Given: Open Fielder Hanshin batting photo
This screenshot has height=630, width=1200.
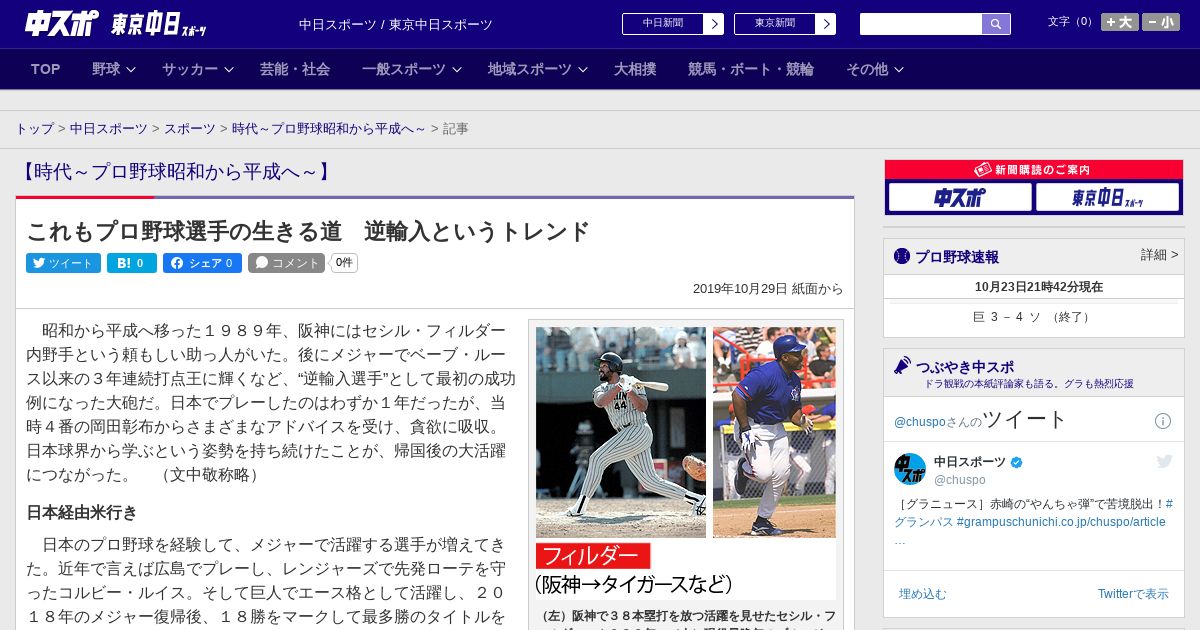Looking at the screenshot, I should coord(621,432).
